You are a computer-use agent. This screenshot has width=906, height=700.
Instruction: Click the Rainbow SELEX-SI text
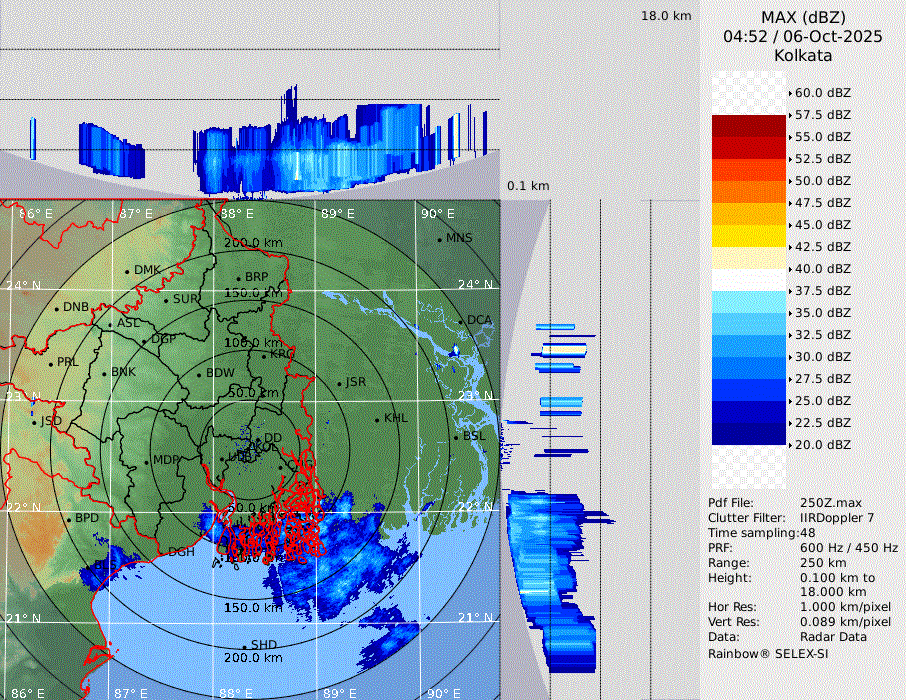click(768, 653)
